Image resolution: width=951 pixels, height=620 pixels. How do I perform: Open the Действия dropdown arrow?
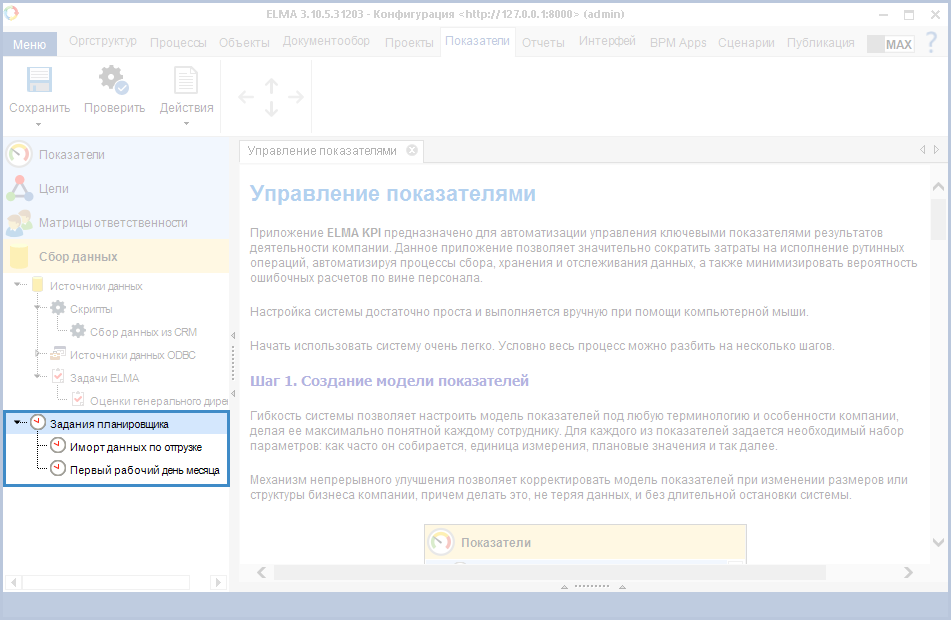pyautogui.click(x=186, y=124)
